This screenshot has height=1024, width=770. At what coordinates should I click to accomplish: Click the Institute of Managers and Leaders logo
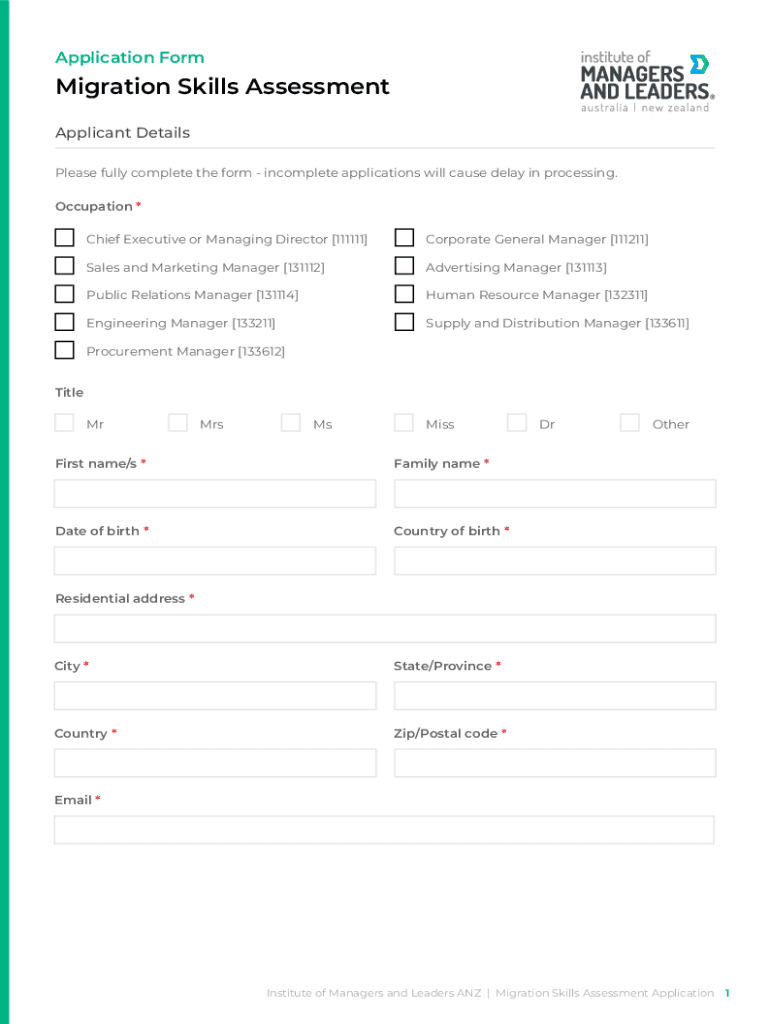pyautogui.click(x=646, y=81)
